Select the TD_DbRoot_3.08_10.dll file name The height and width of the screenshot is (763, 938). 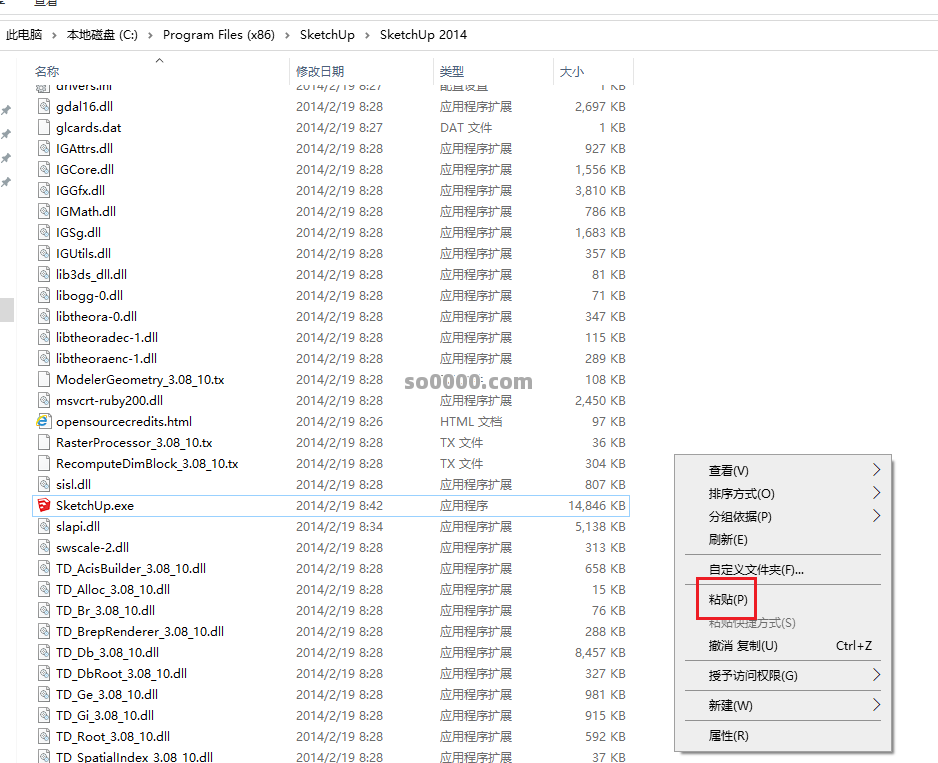(121, 673)
